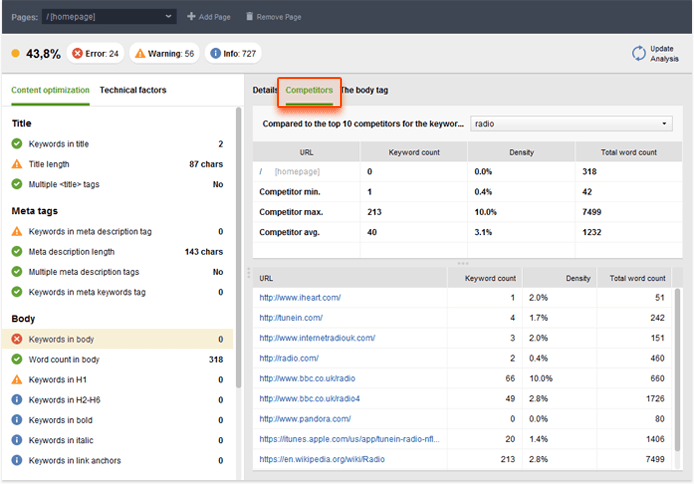The height and width of the screenshot is (484, 694).
Task: Click the Add Page plus icon
Action: point(192,17)
